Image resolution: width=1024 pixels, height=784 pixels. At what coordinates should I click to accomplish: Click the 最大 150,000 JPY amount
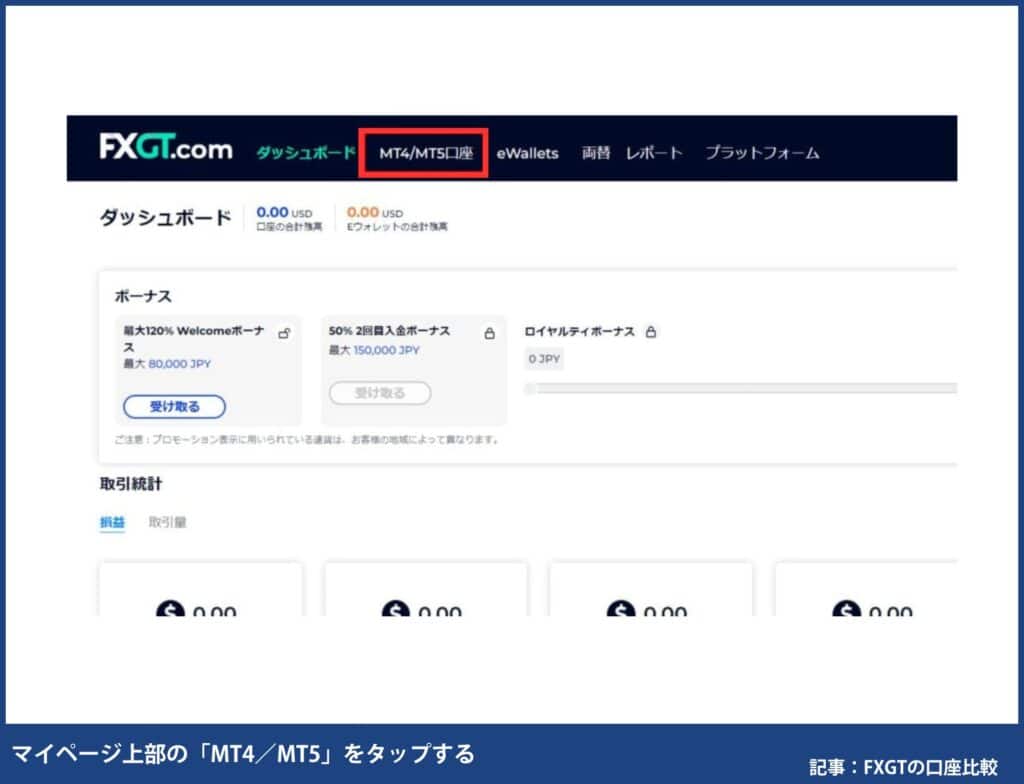pos(374,350)
